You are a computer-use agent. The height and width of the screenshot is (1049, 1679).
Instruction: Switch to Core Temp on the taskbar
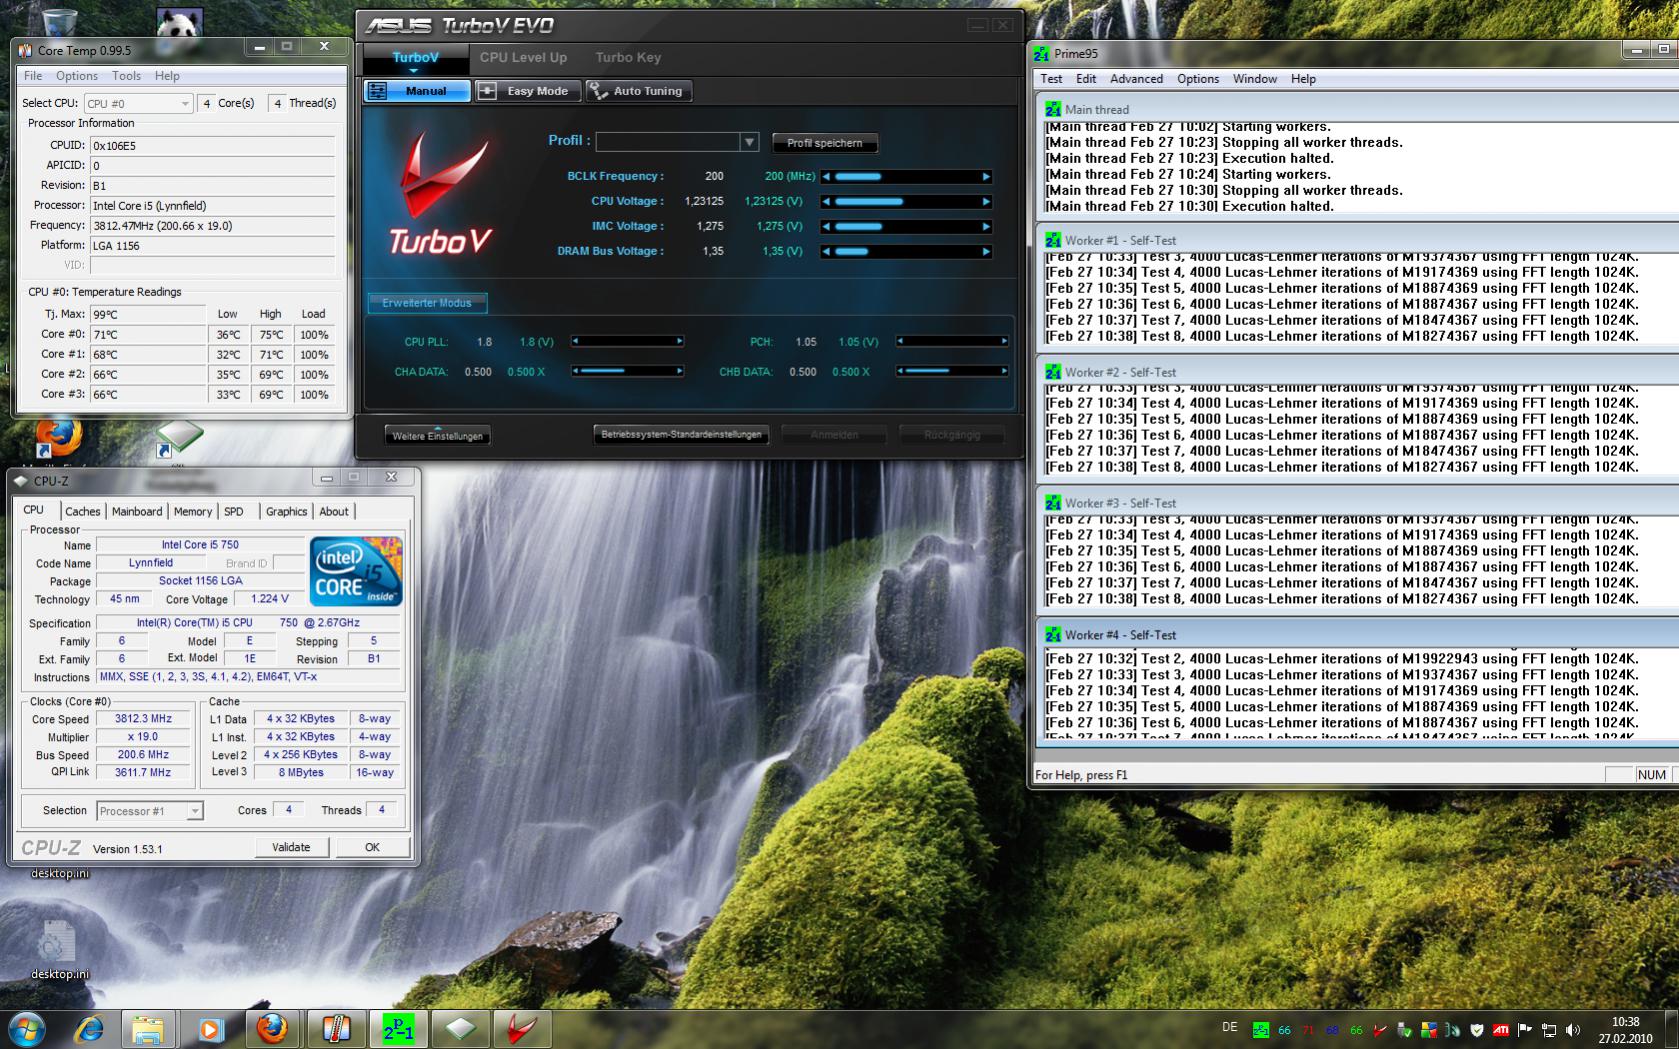(x=335, y=1029)
